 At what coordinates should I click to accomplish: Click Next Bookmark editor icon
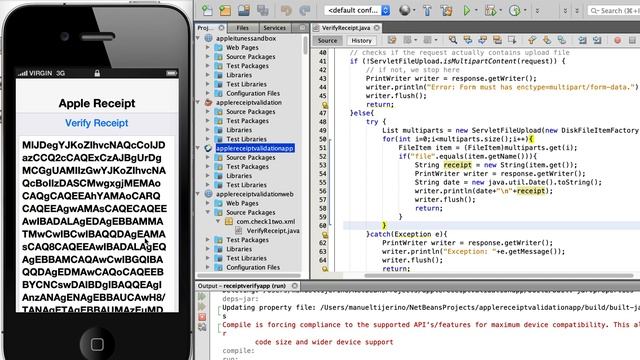point(547,40)
